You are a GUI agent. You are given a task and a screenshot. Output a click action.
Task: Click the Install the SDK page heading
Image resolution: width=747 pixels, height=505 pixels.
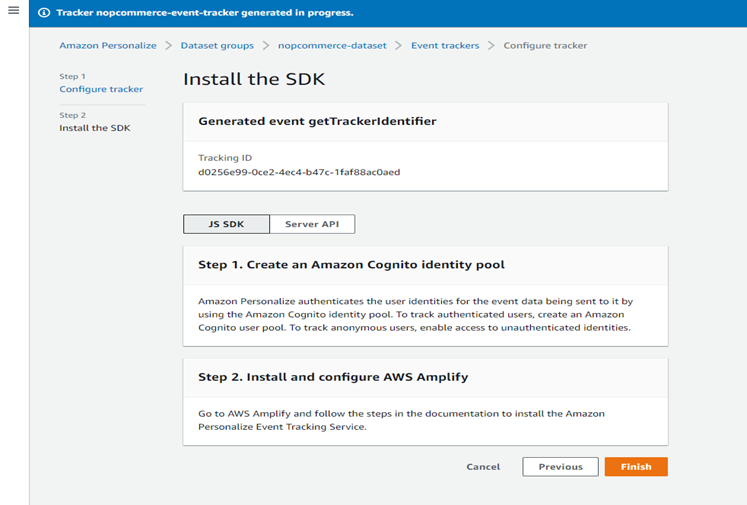coord(254,79)
